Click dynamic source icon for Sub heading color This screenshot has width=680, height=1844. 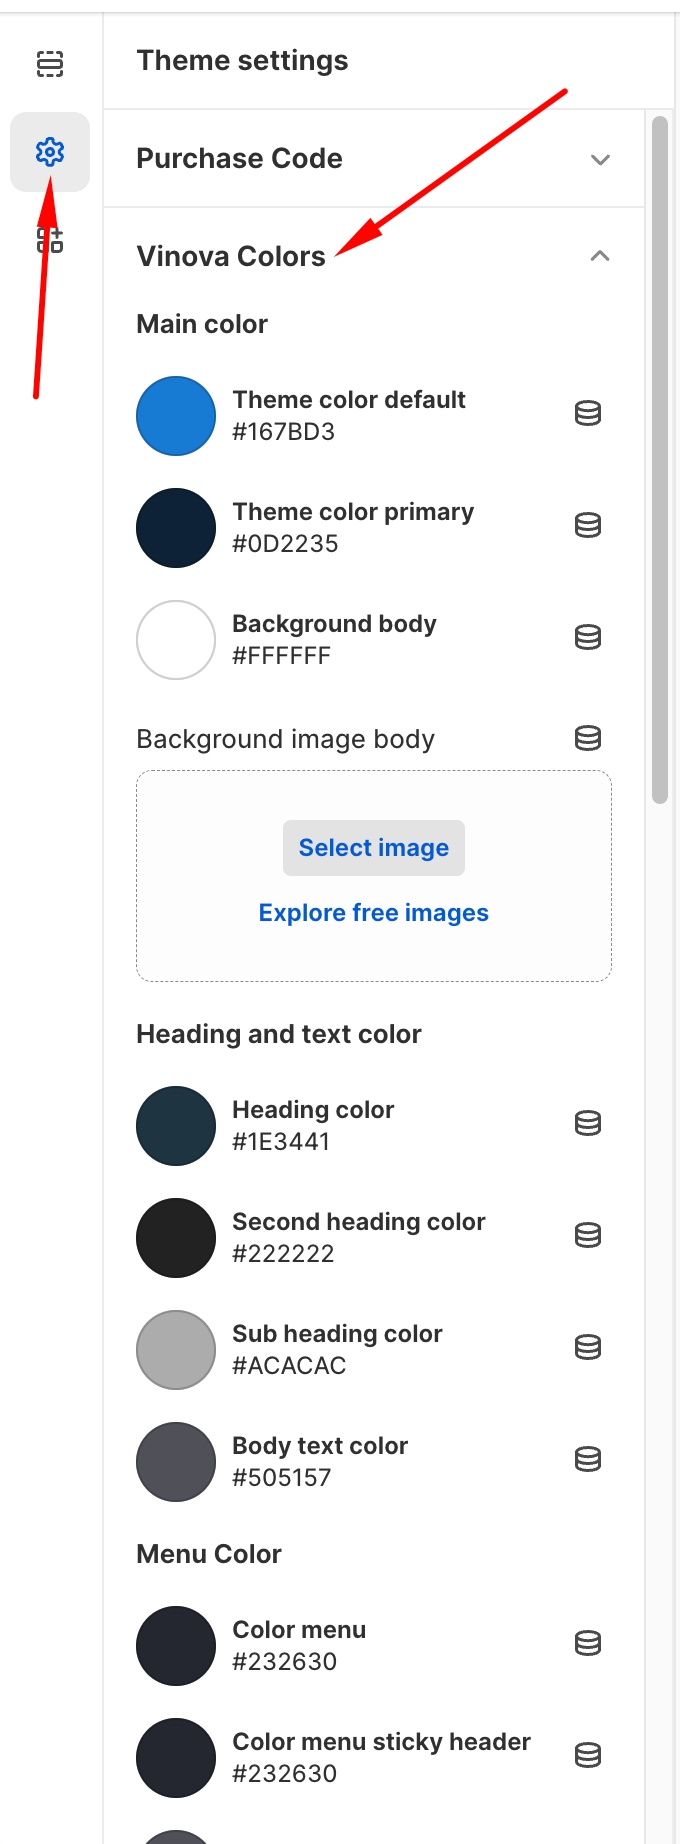588,1347
